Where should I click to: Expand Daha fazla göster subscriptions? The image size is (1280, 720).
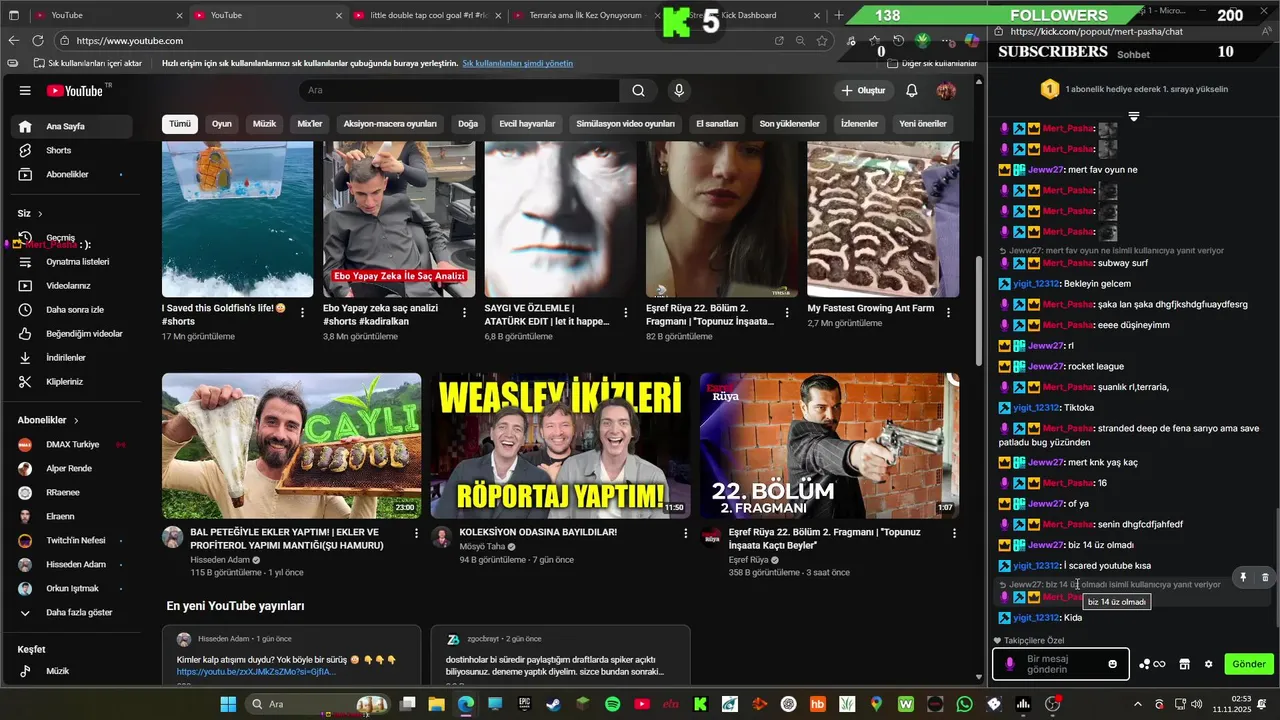(x=72, y=613)
